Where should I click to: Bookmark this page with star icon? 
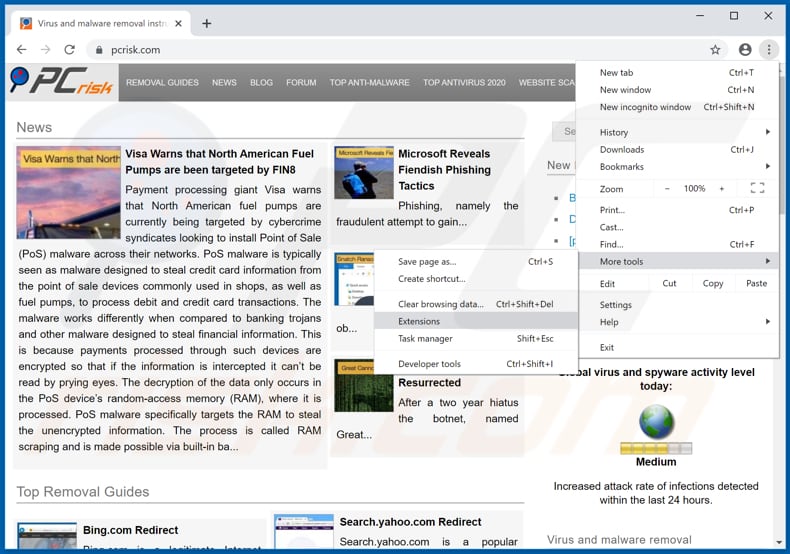715,49
